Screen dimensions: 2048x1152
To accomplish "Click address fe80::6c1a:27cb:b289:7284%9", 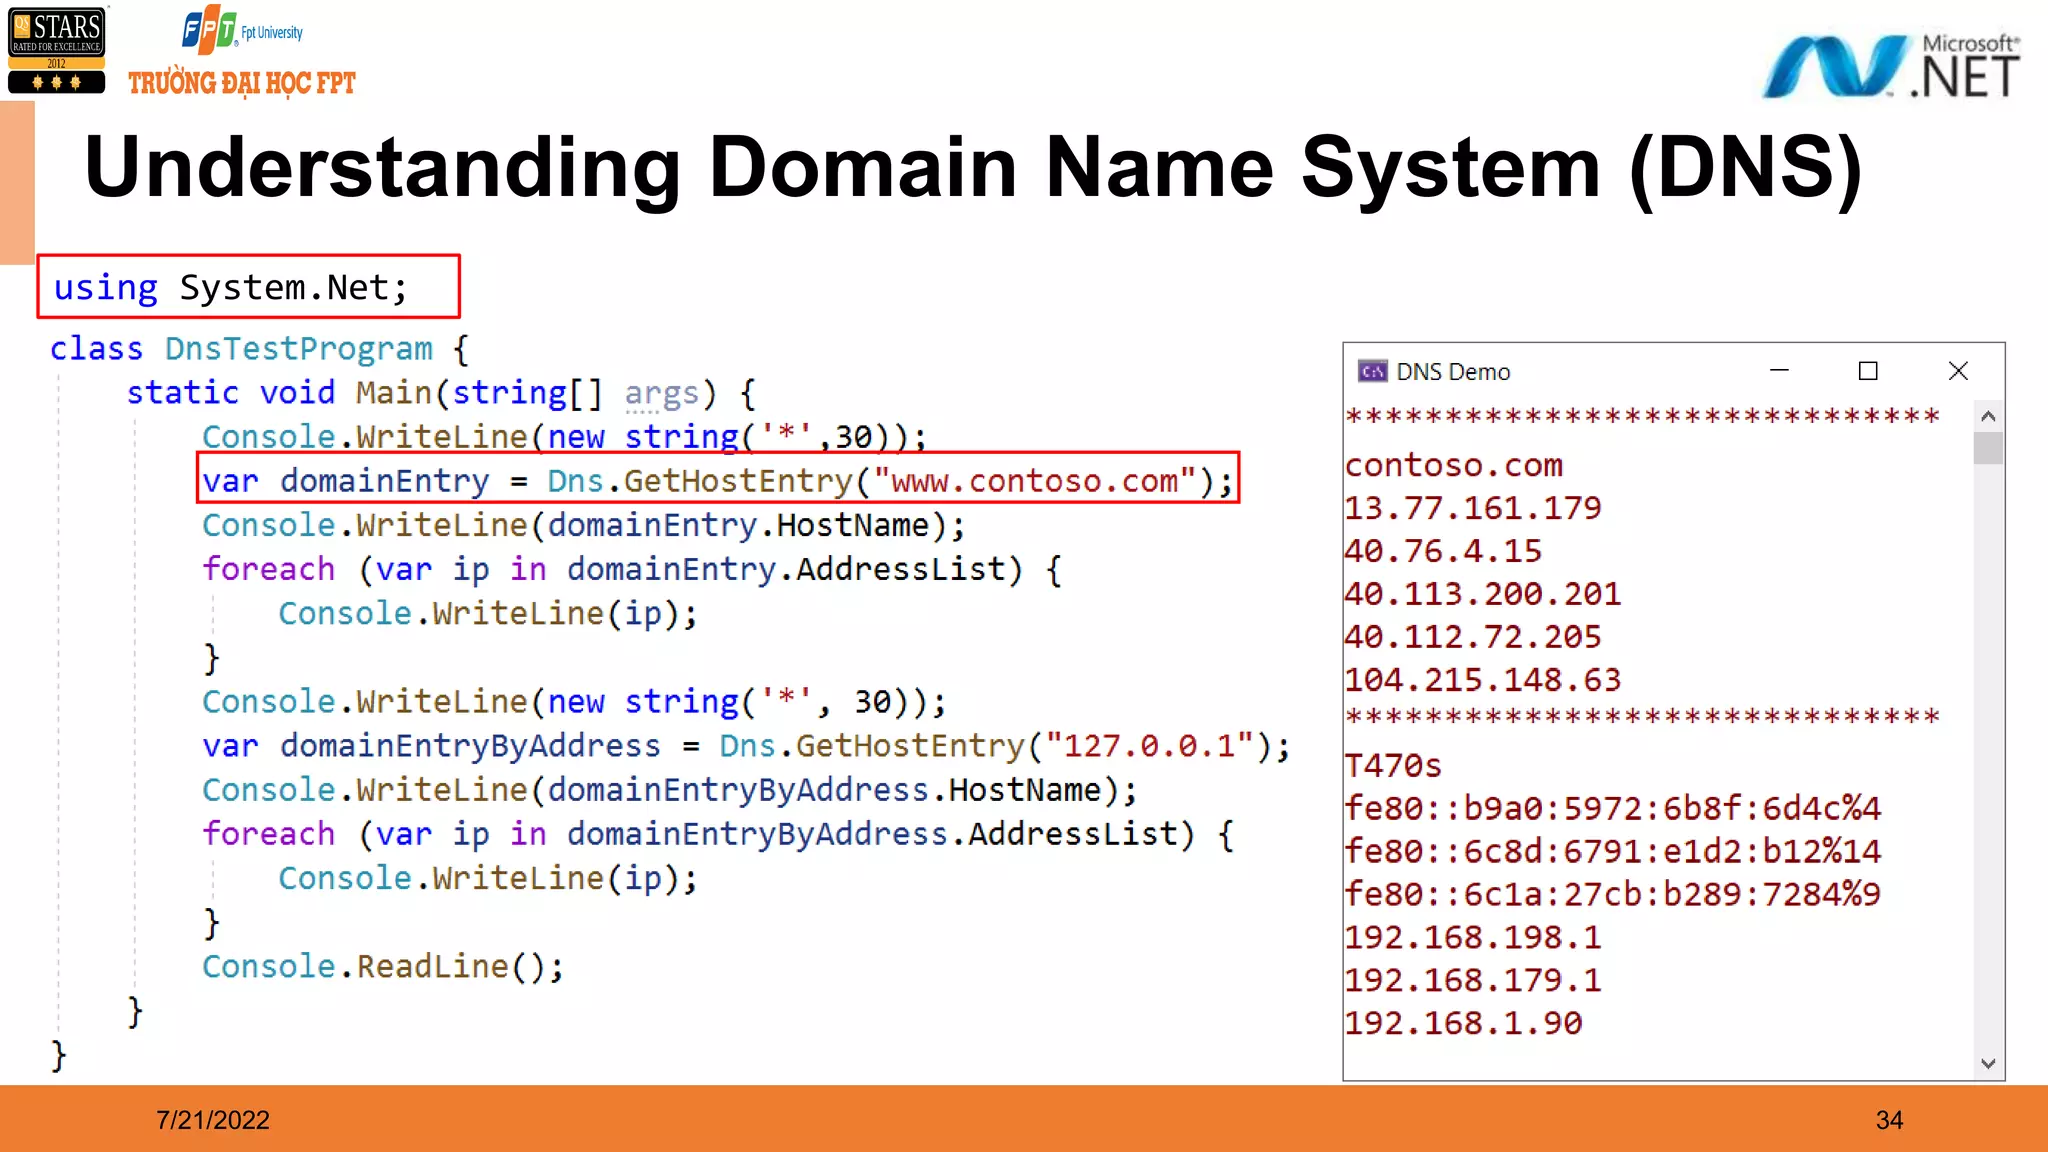I will 1612,894.
